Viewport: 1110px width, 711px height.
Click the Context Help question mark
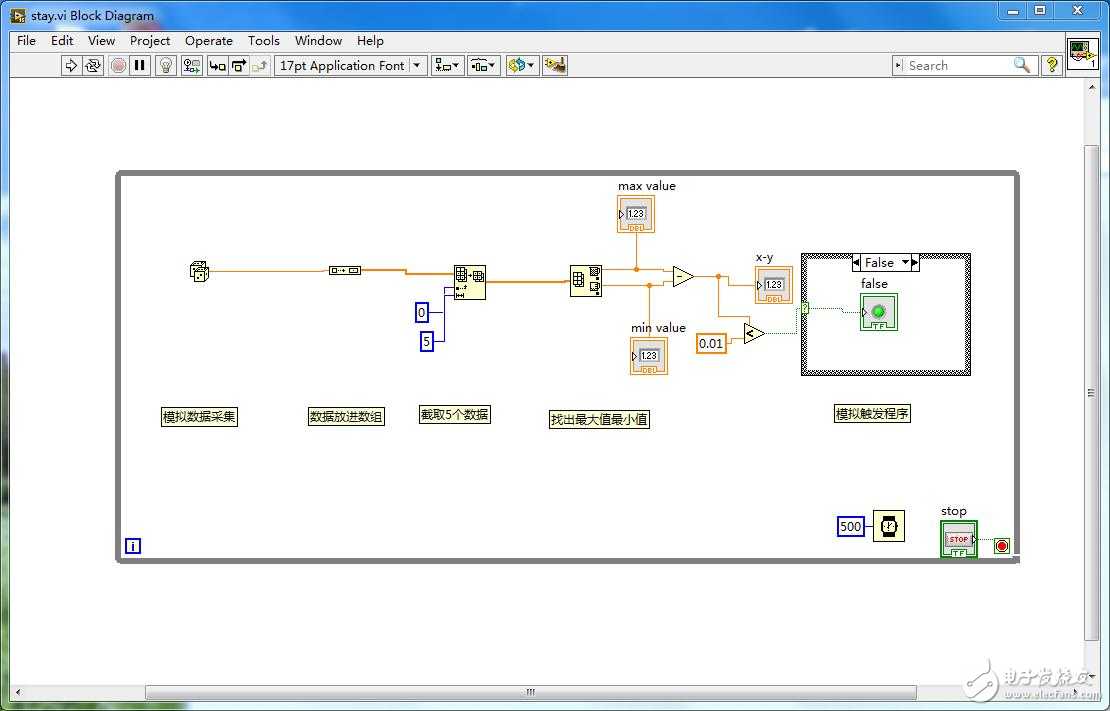[x=1052, y=65]
